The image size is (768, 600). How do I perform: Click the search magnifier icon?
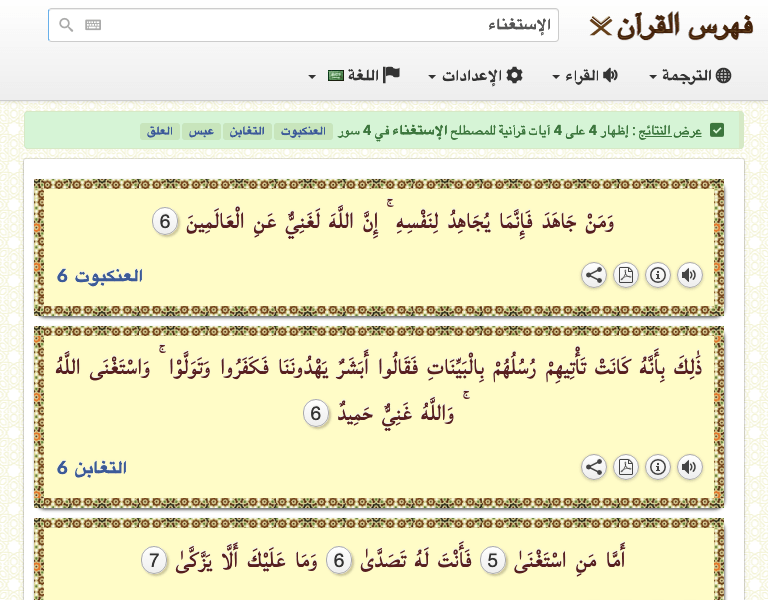66,25
